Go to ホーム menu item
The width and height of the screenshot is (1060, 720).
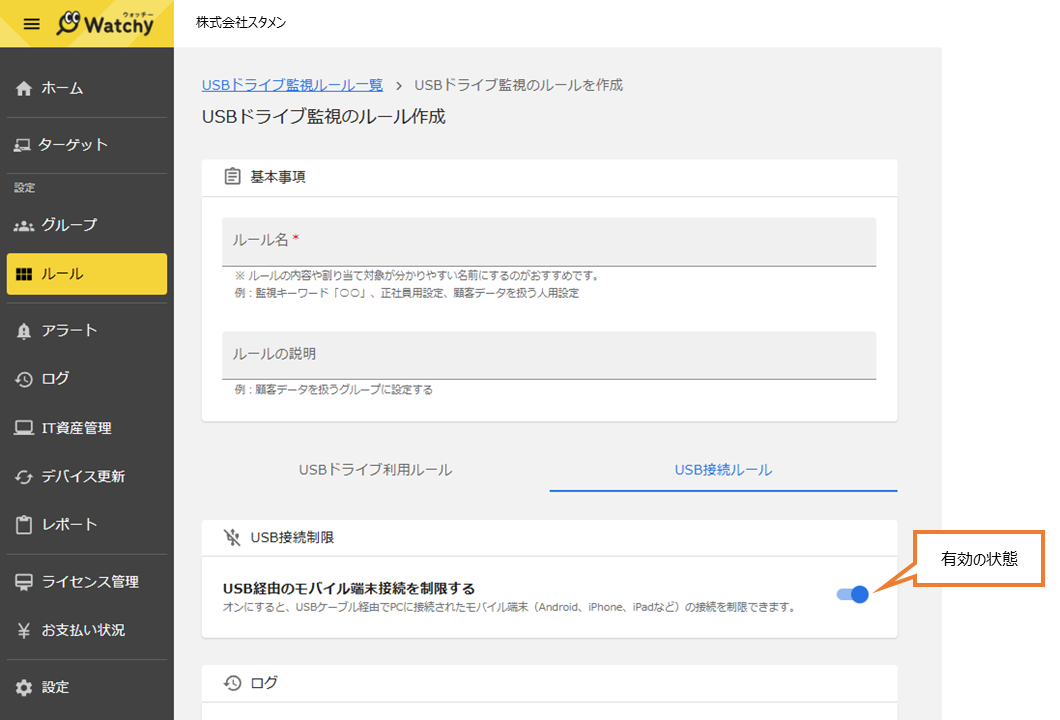click(x=87, y=89)
